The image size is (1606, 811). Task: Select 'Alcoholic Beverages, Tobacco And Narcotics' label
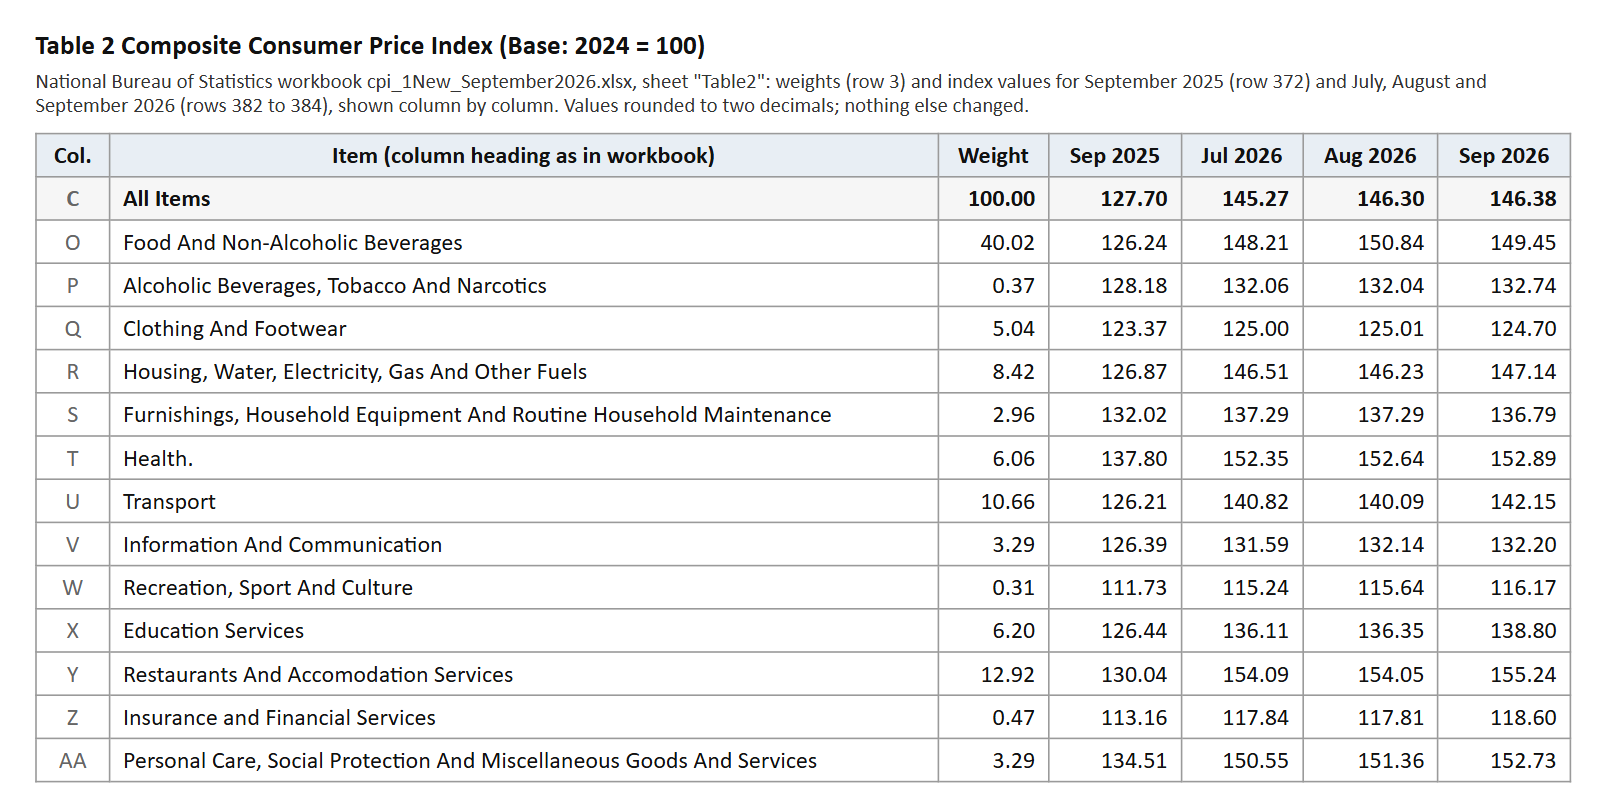point(335,286)
